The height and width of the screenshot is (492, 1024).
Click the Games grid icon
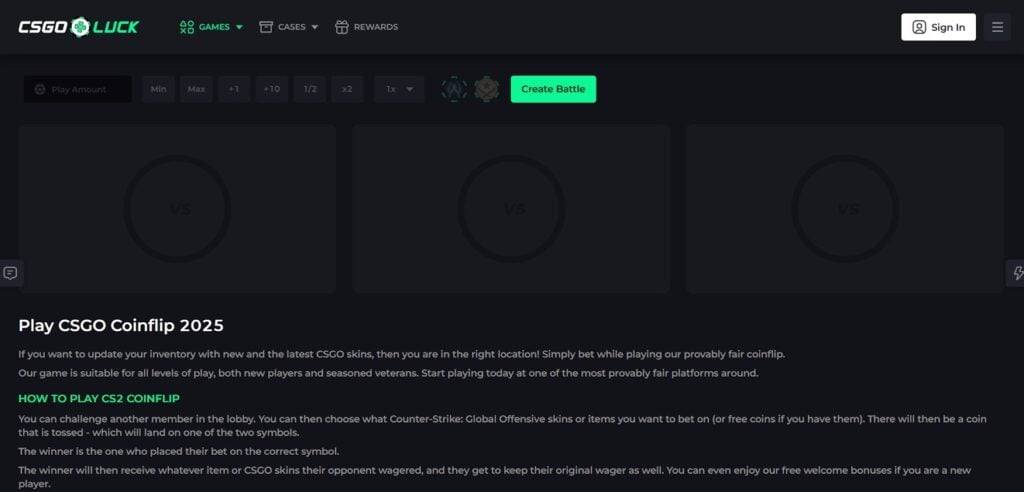point(187,27)
